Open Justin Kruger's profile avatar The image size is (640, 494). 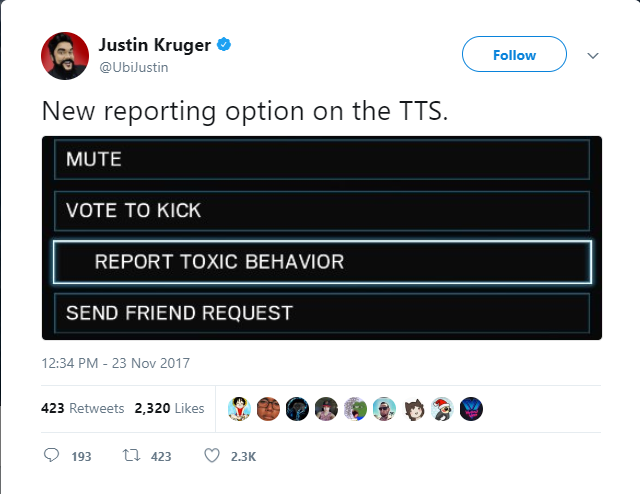65,56
